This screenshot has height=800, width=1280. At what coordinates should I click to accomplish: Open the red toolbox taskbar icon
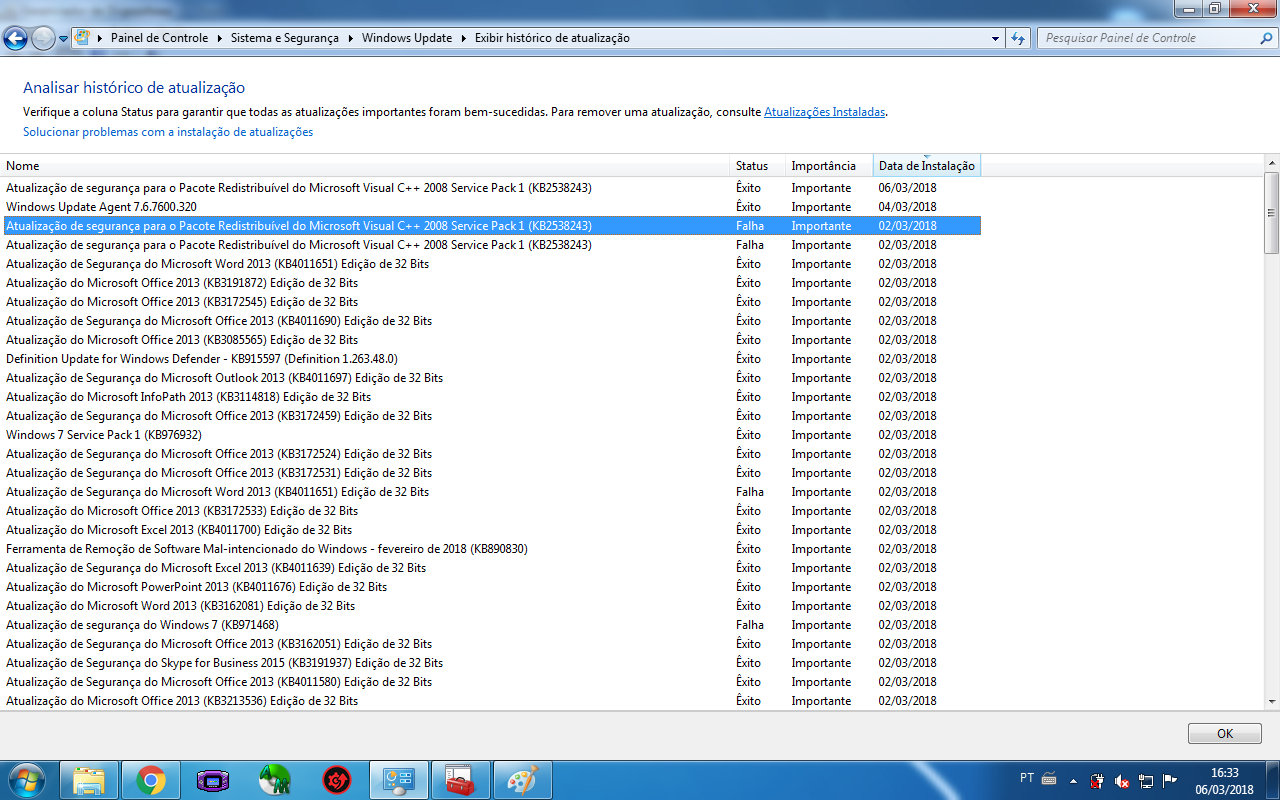[x=461, y=780]
